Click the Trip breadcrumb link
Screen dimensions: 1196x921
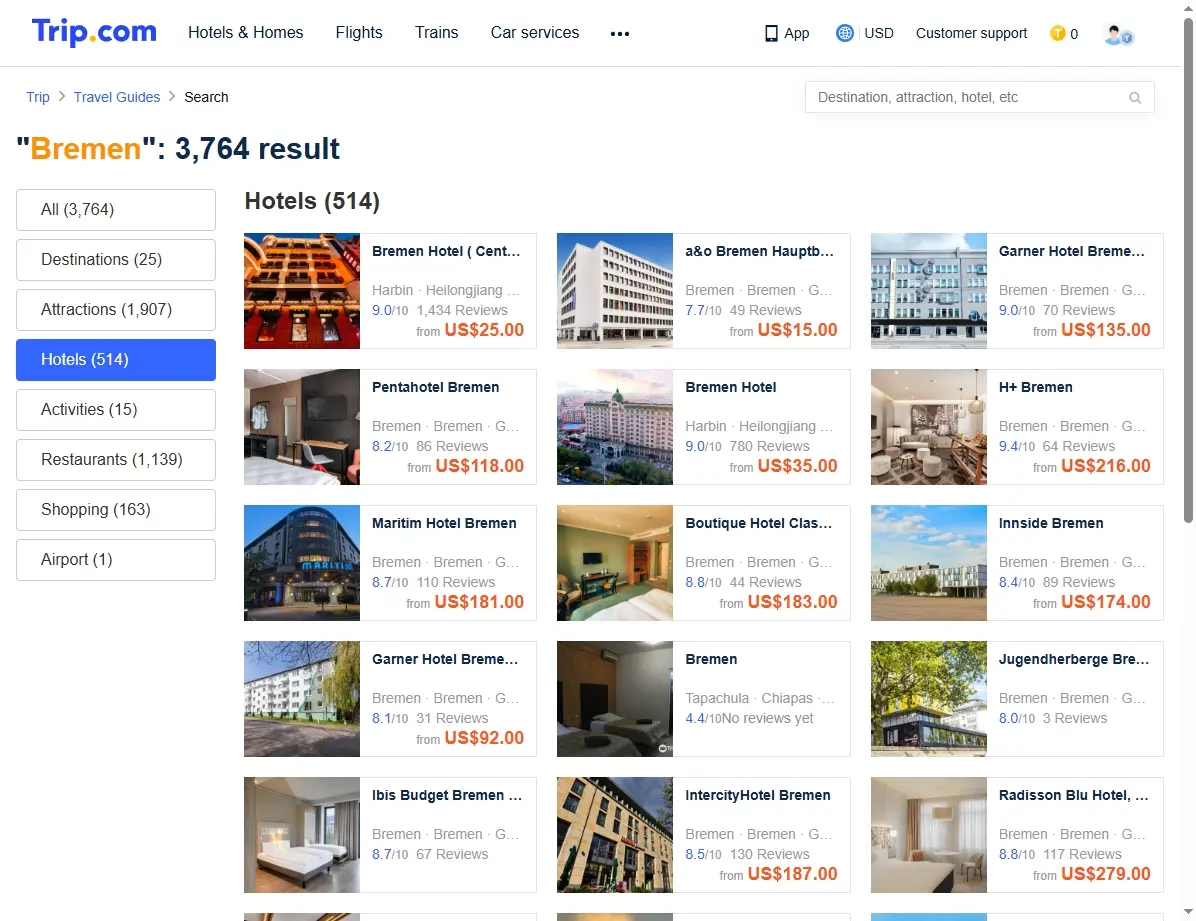(x=37, y=97)
